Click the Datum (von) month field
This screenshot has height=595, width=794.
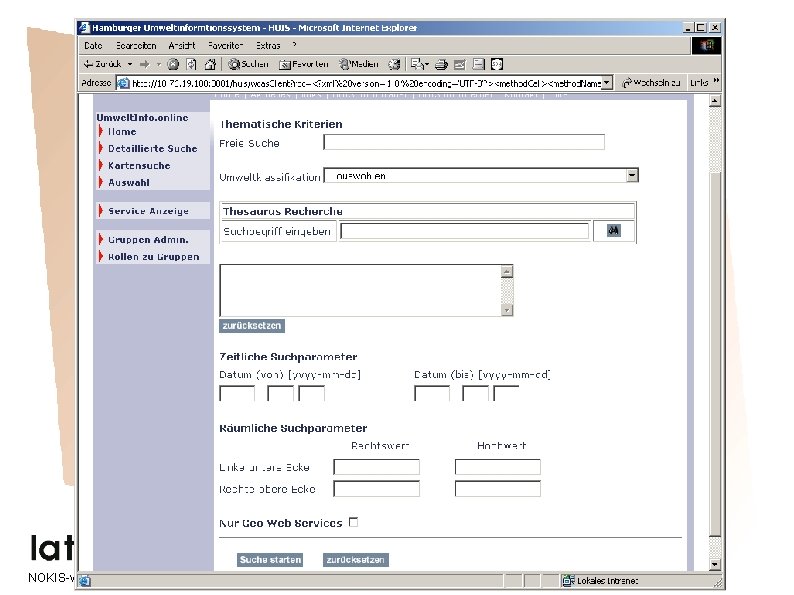pyautogui.click(x=281, y=393)
